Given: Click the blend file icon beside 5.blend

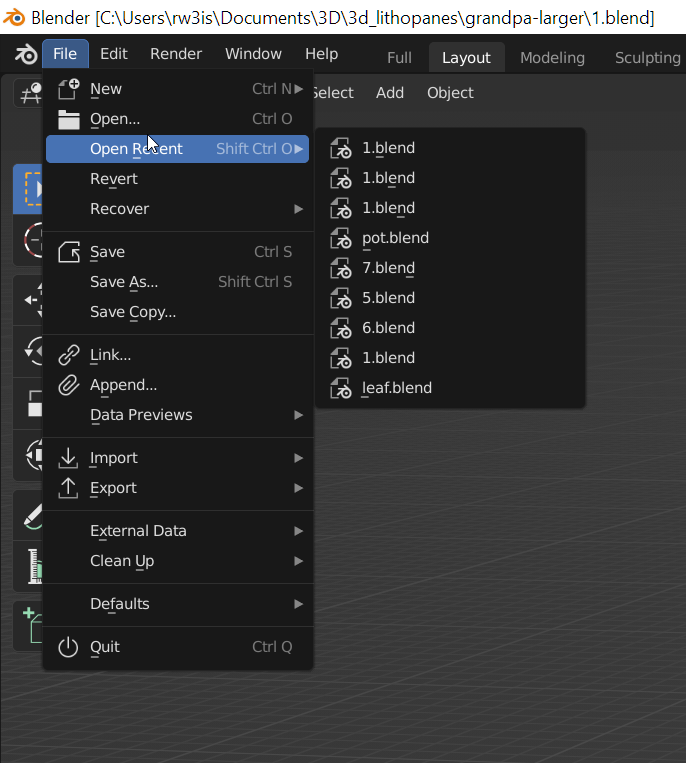Looking at the screenshot, I should 341,298.
